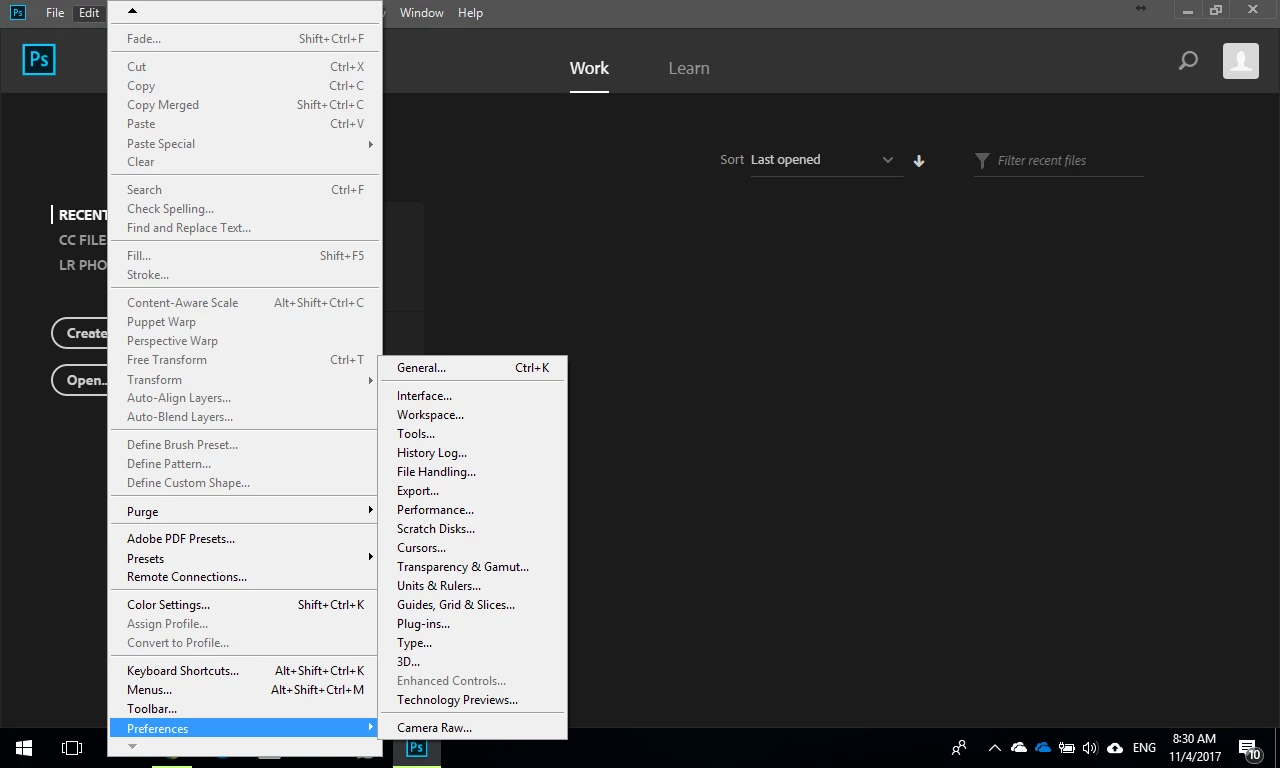Image resolution: width=1280 pixels, height=768 pixels.
Task: Open Technology Previews preferences
Action: coord(472,700)
